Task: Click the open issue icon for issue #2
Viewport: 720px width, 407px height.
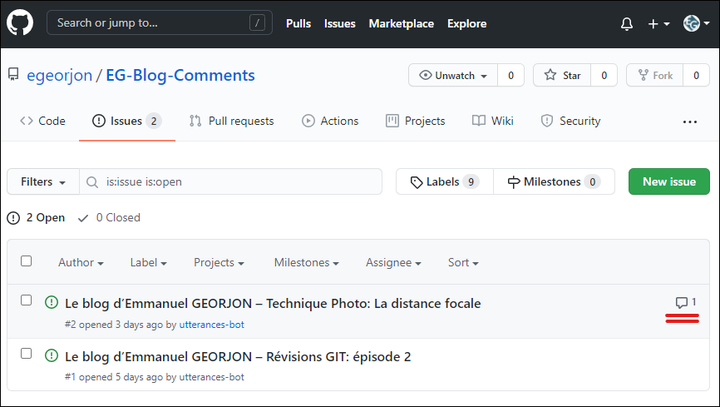Action: point(51,302)
